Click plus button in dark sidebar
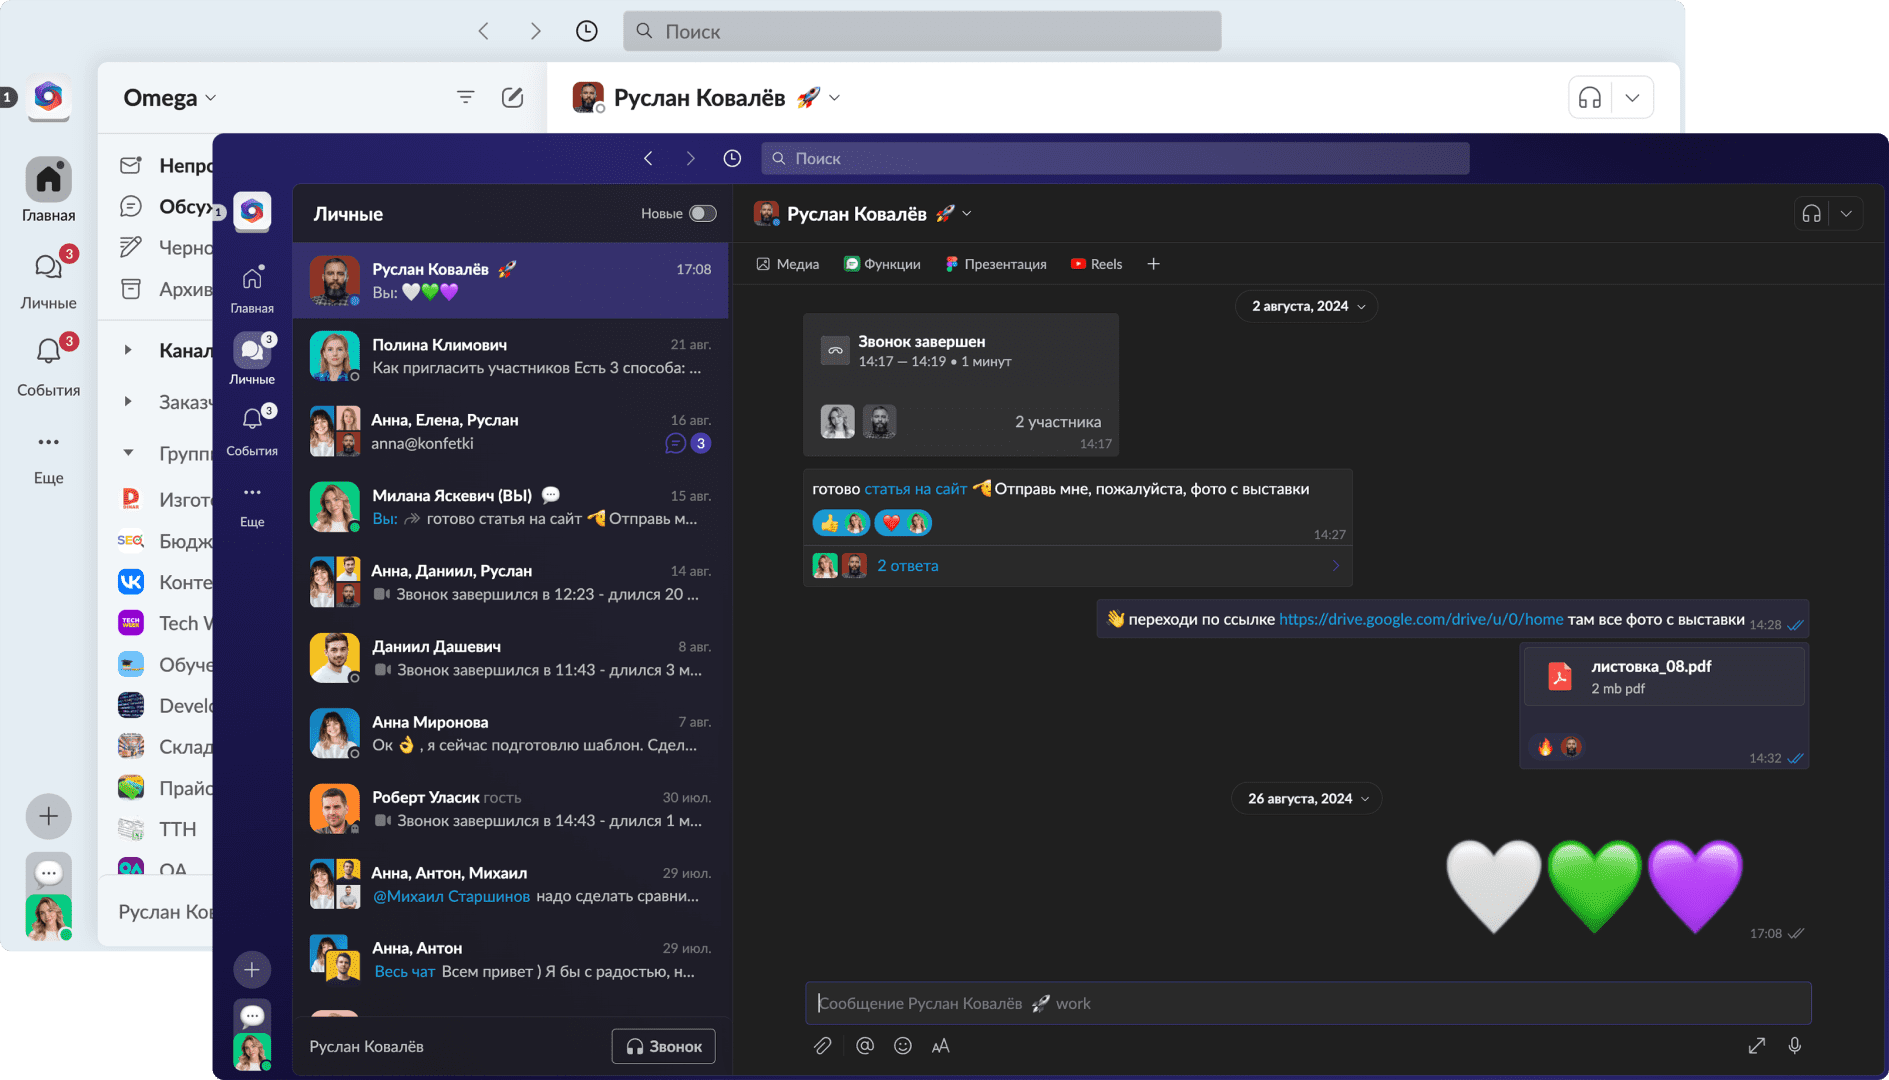Image resolution: width=1889 pixels, height=1080 pixels. 252,969
